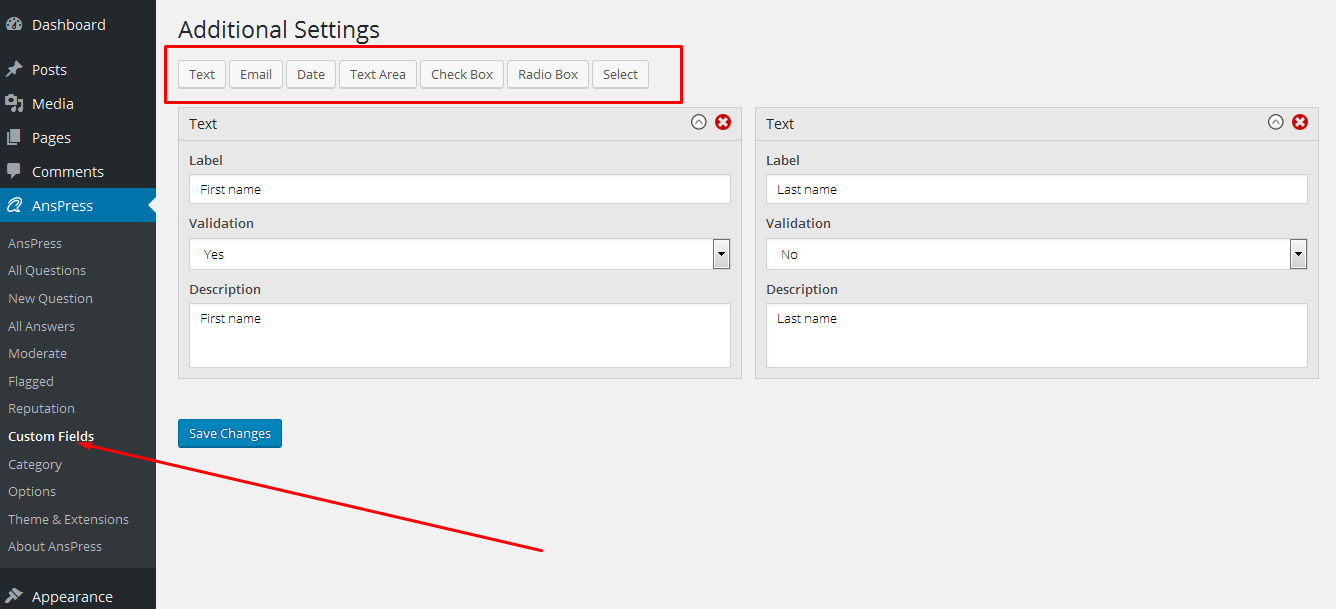This screenshot has height=609, width=1336.
Task: Add a Check Box field
Action: pos(462,74)
